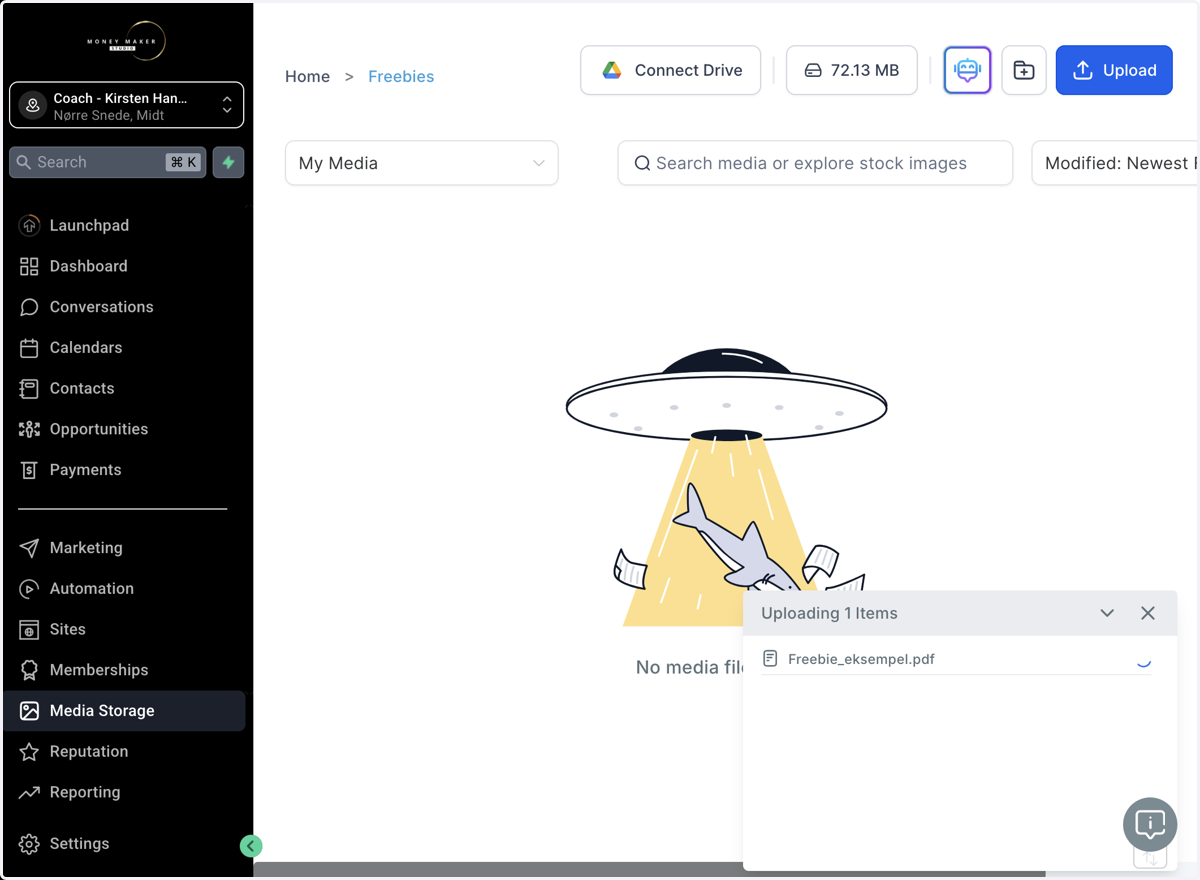
Task: Go to Reporting
Action: (124, 792)
